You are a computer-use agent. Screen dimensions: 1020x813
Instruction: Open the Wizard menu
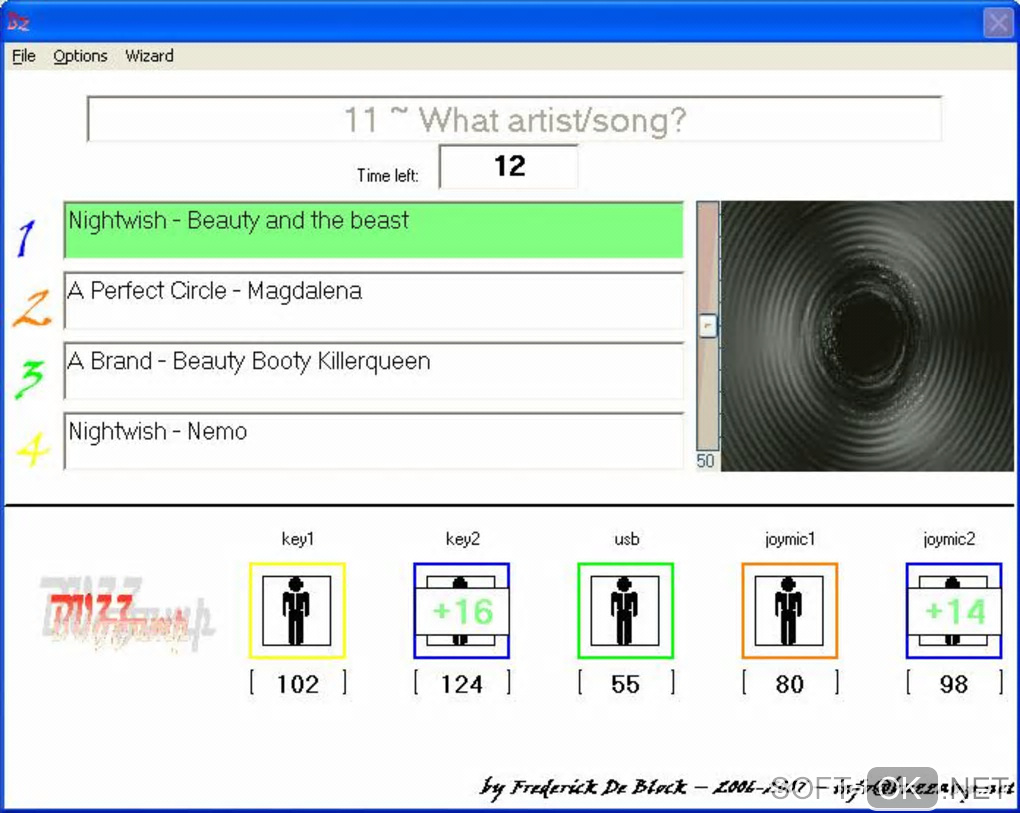[x=149, y=56]
